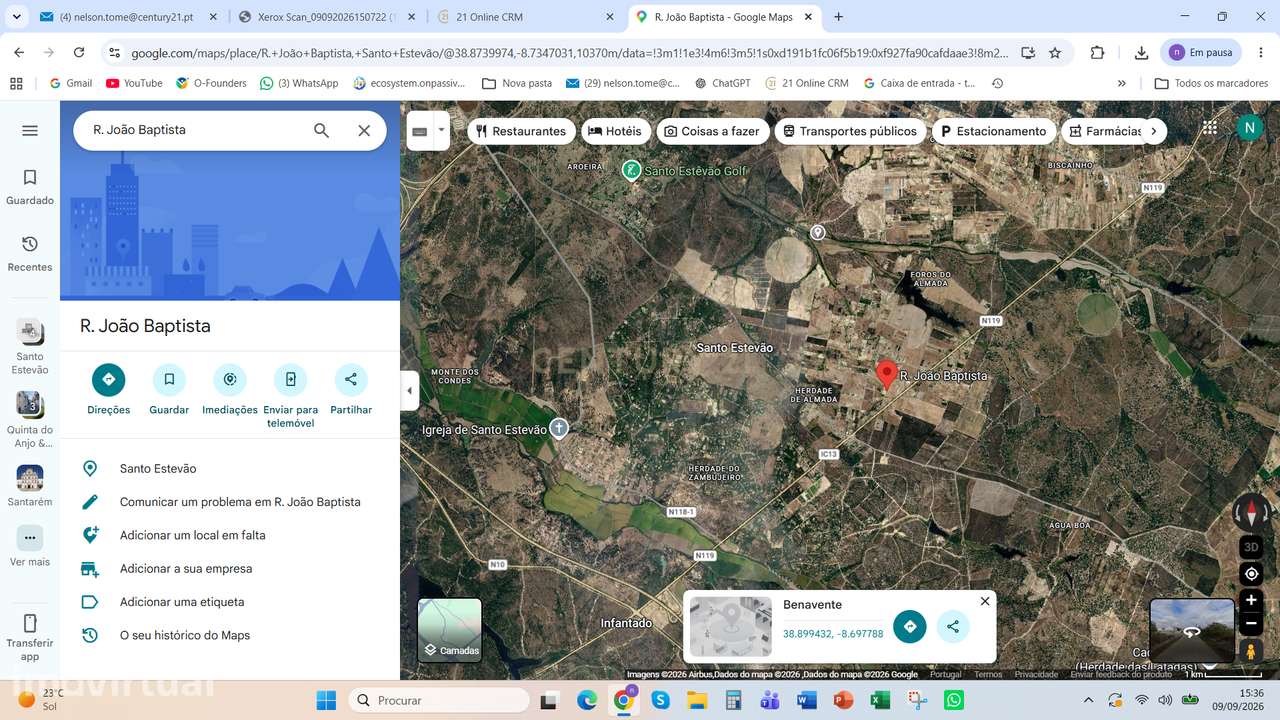This screenshot has width=1280, height=720.
Task: Zoom out with the minus button
Action: click(1251, 623)
